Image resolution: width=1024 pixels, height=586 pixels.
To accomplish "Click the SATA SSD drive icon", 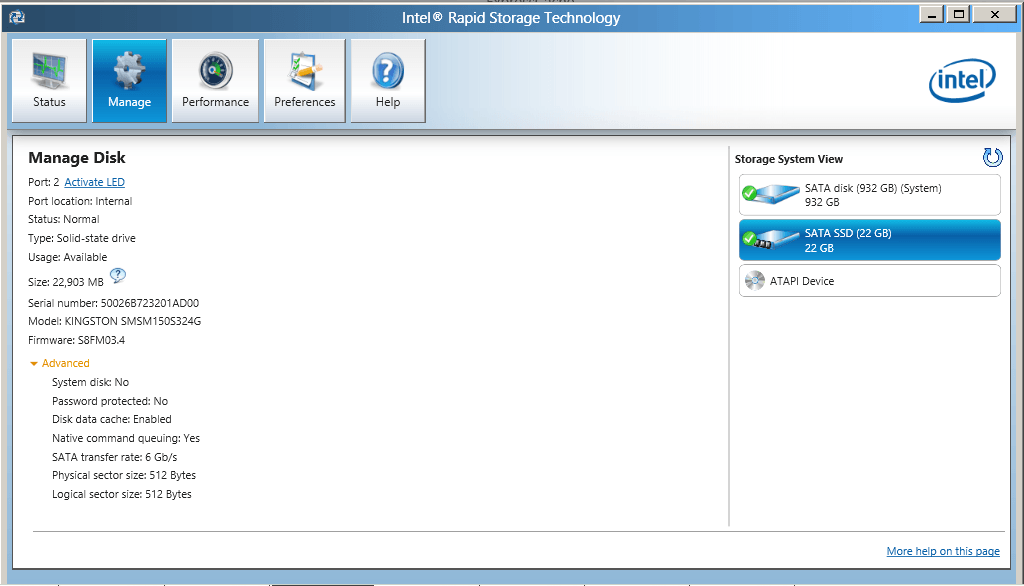I will 771,239.
